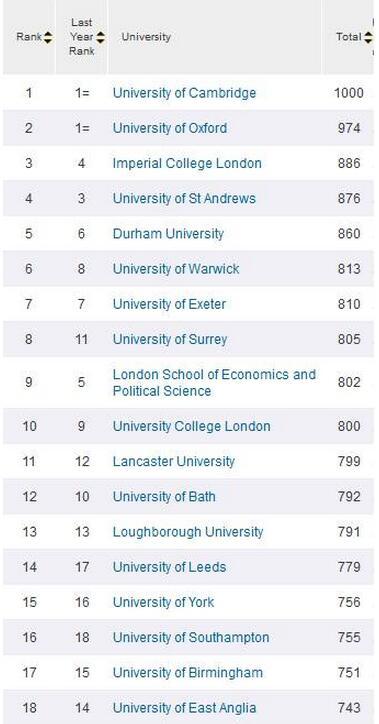Visit University of St Andrews link
This screenshot has width=379, height=724.
184,199
